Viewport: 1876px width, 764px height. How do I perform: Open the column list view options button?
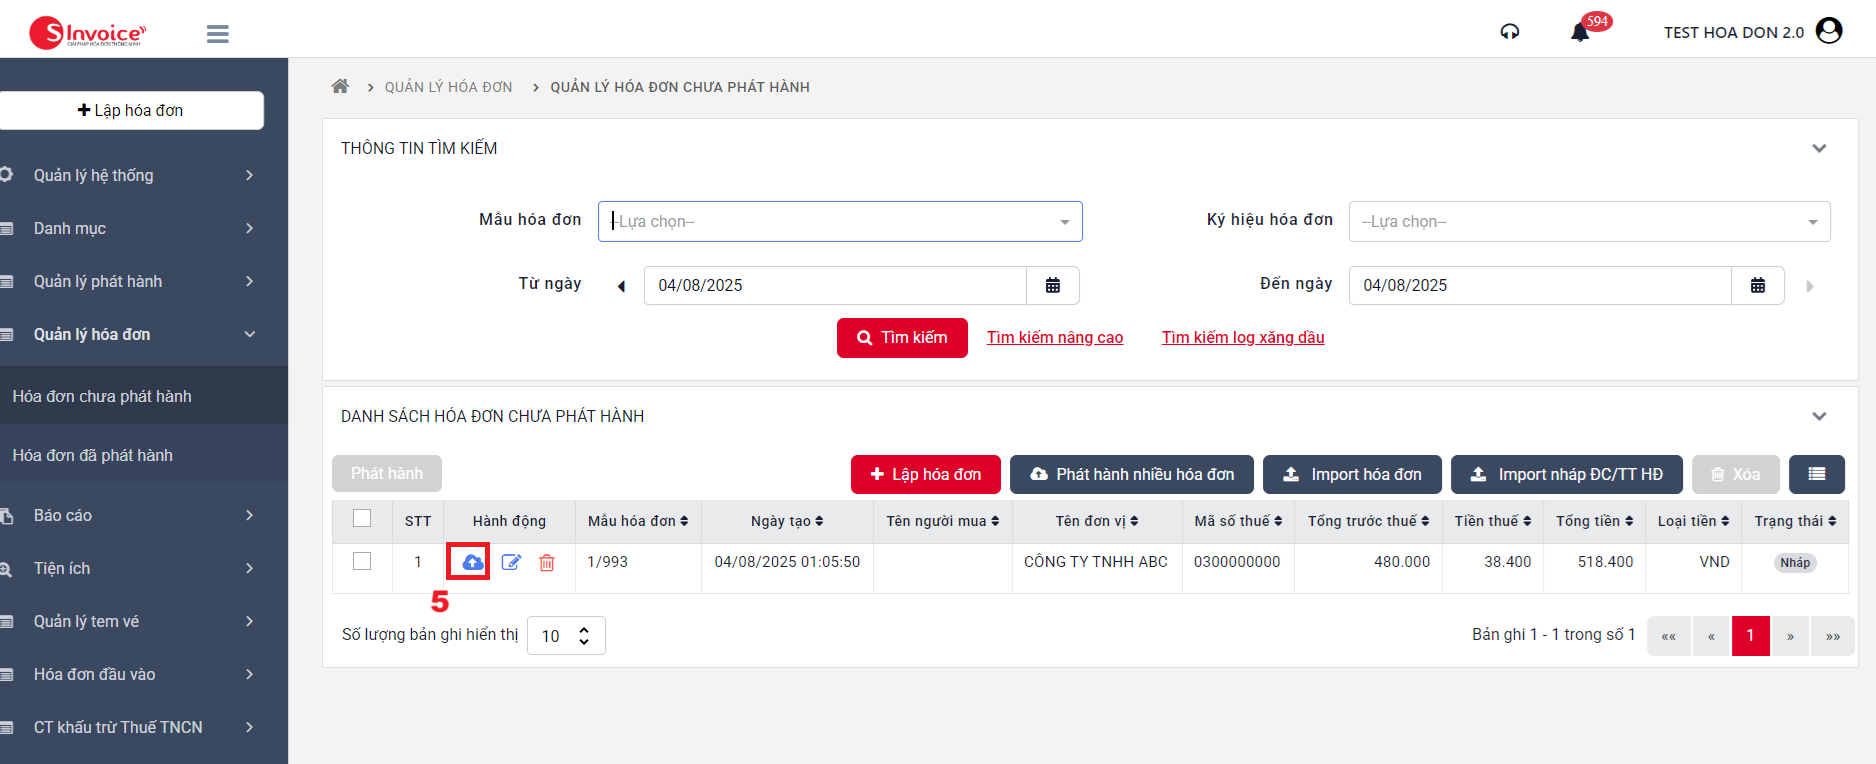pos(1816,474)
